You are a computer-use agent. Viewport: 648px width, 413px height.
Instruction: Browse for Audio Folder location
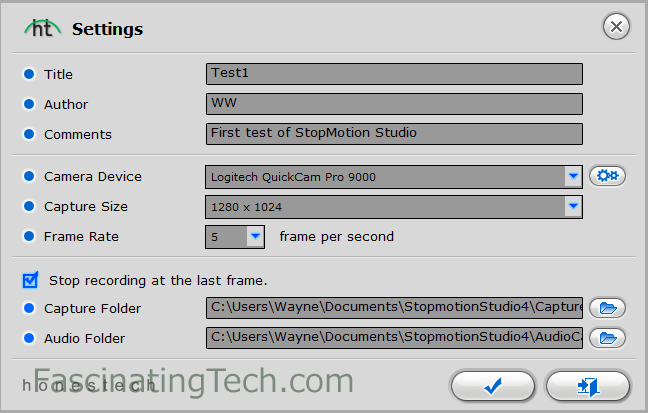tap(607, 337)
